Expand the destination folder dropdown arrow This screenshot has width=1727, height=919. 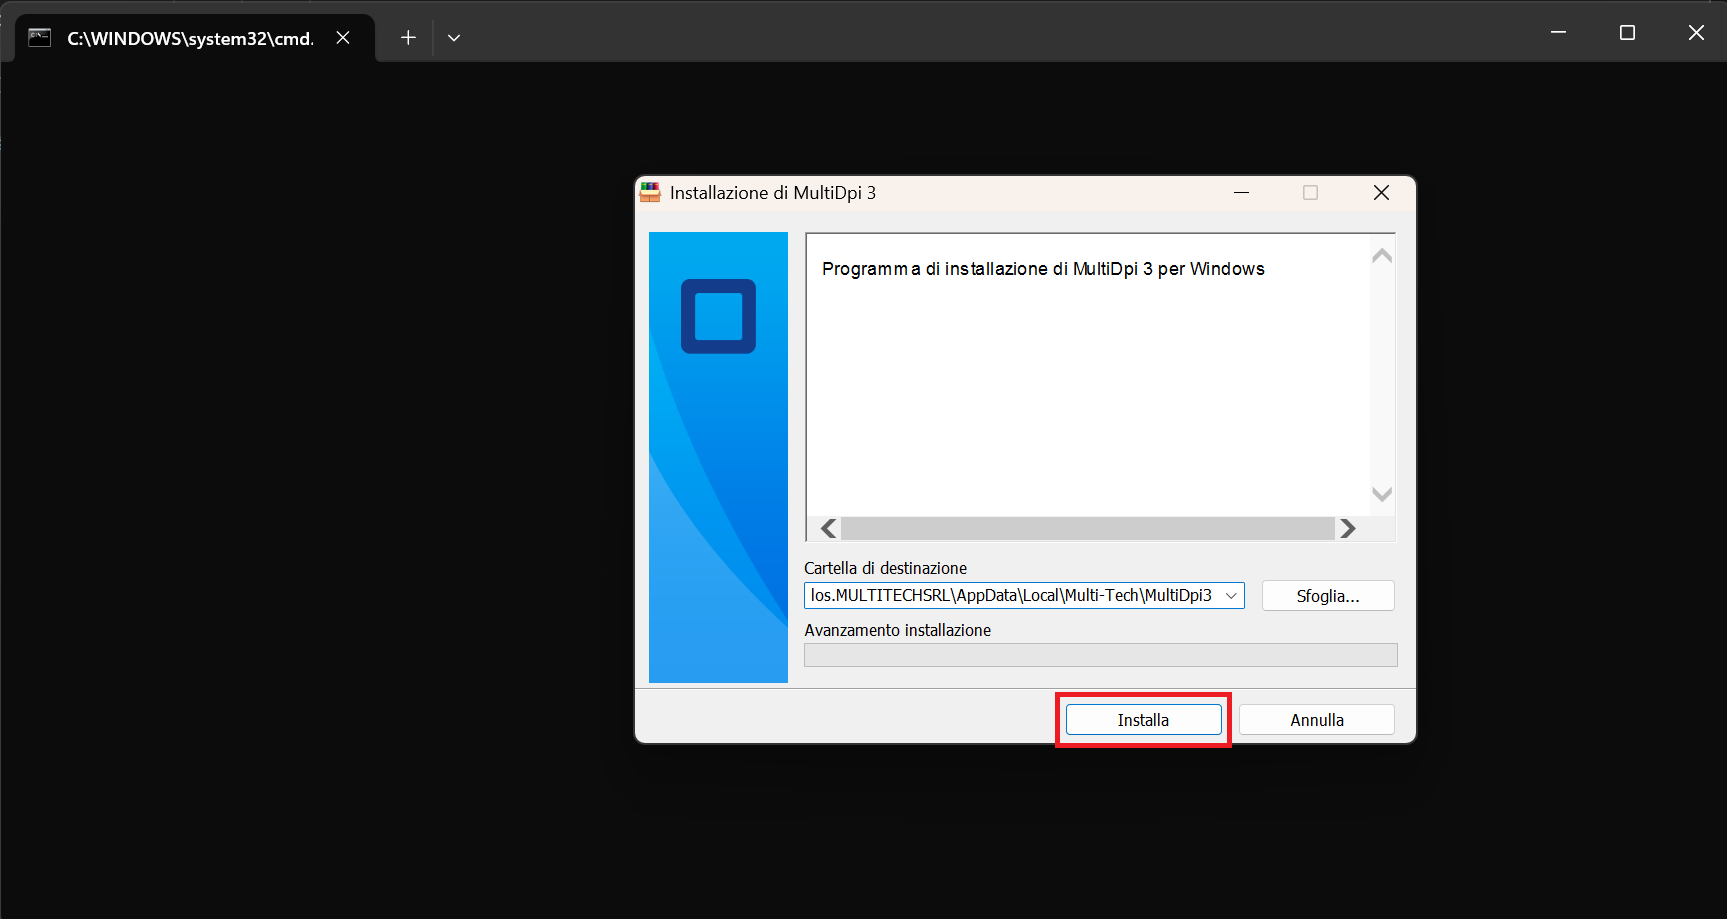click(x=1231, y=596)
